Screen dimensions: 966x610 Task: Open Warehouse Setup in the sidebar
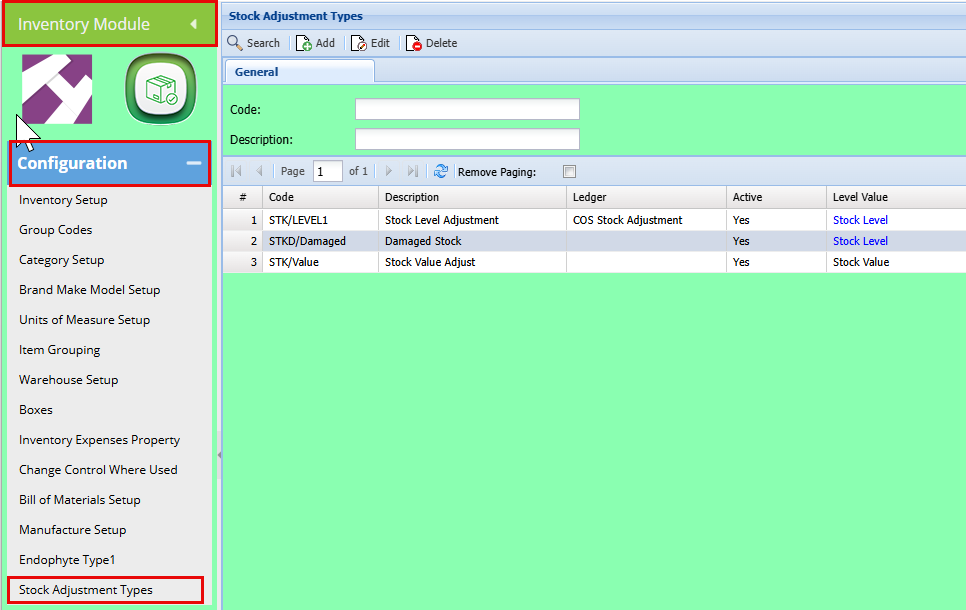[x=69, y=380]
